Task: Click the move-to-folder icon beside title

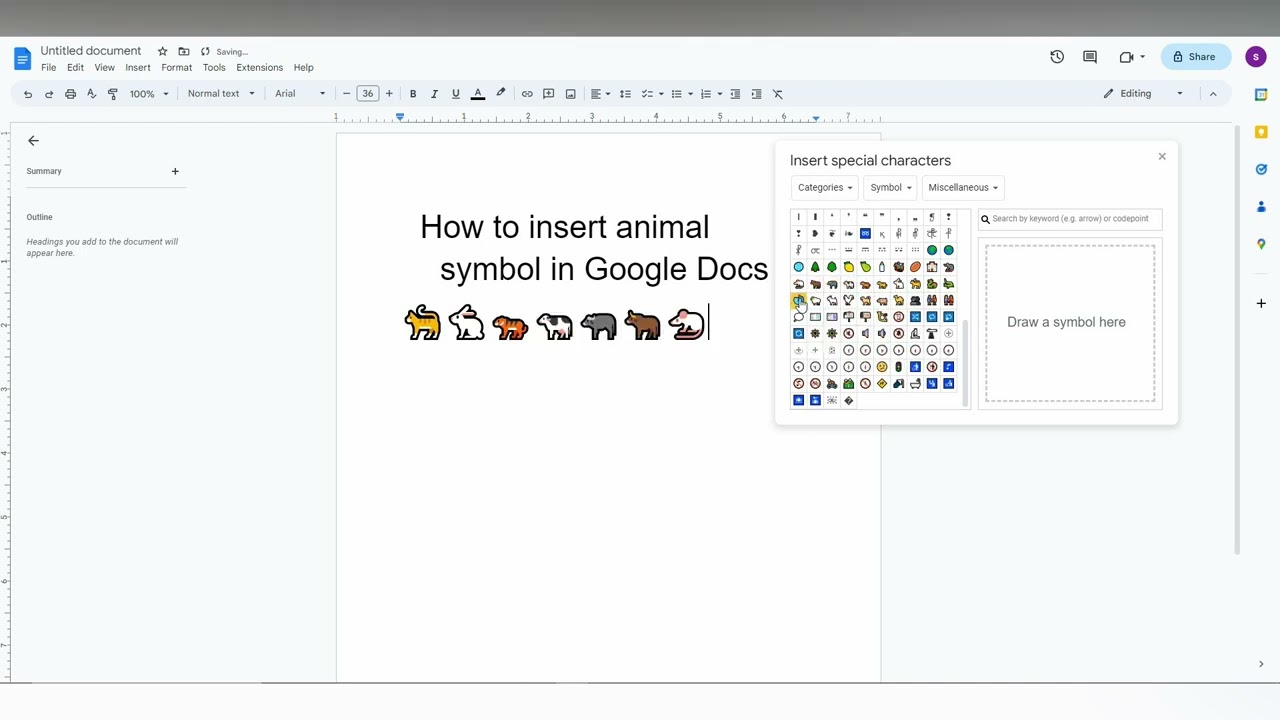Action: pyautogui.click(x=184, y=51)
